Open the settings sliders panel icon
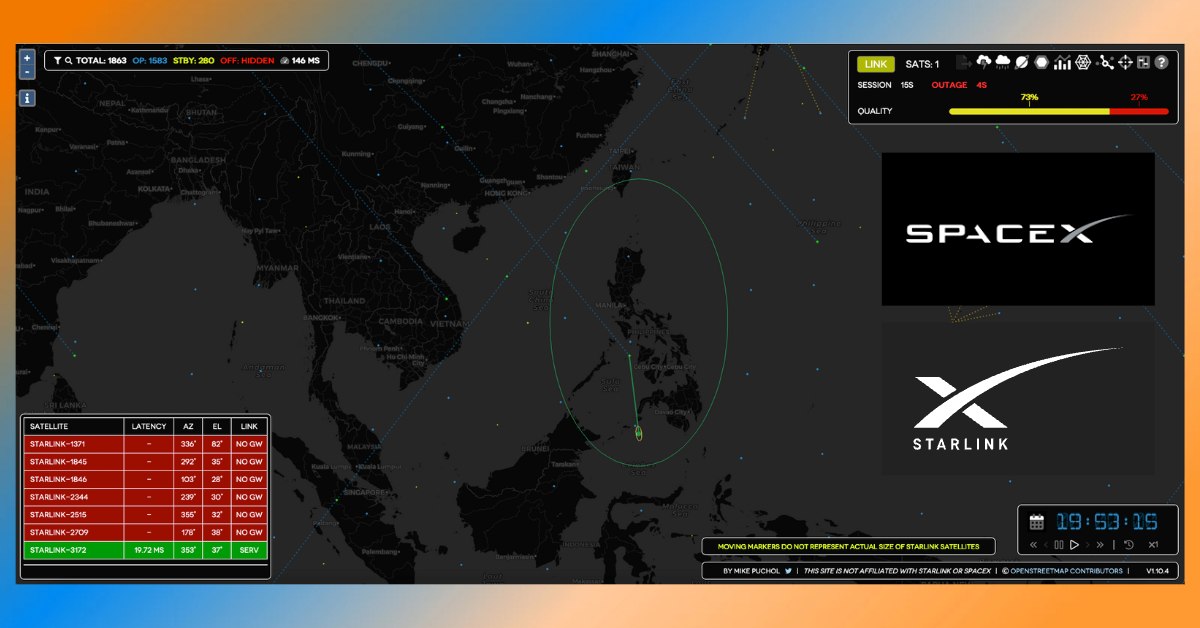Image resolution: width=1200 pixels, height=628 pixels. click(x=1143, y=63)
